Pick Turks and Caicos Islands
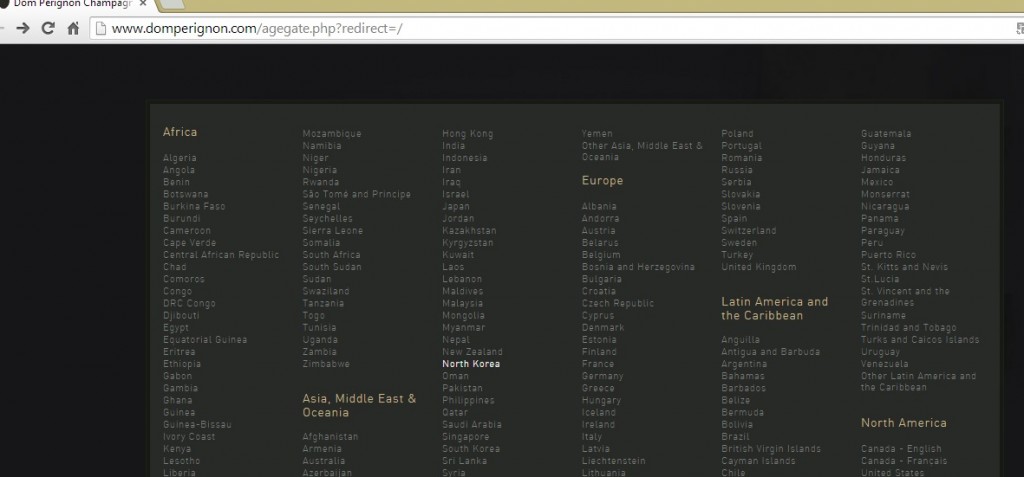This screenshot has height=477, width=1024. click(x=920, y=340)
